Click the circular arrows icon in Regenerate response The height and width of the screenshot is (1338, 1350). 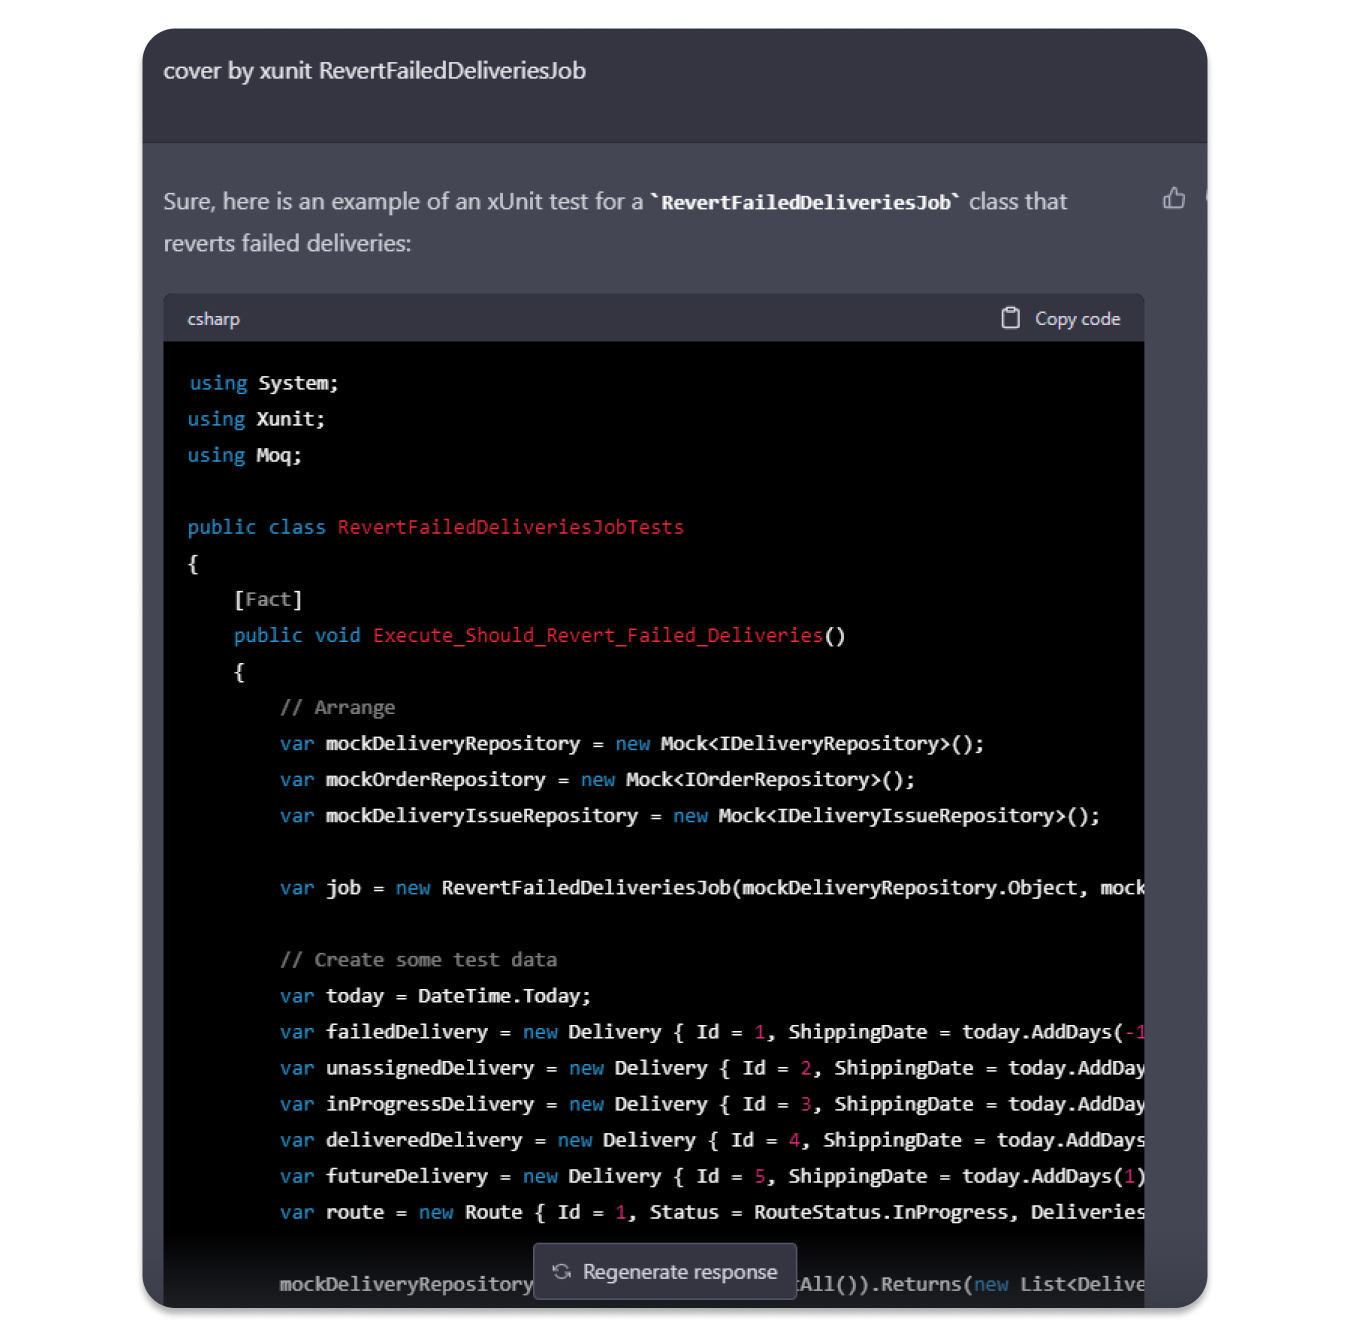pos(562,1271)
